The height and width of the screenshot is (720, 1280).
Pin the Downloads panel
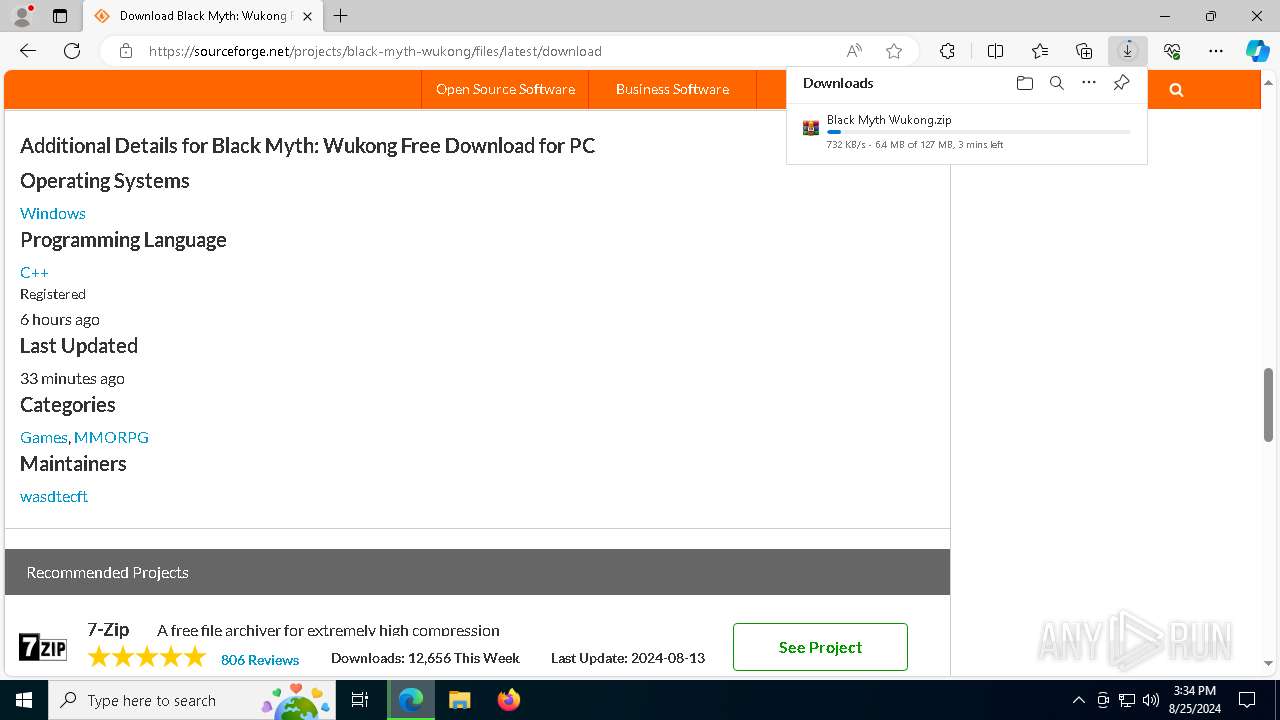(x=1121, y=83)
